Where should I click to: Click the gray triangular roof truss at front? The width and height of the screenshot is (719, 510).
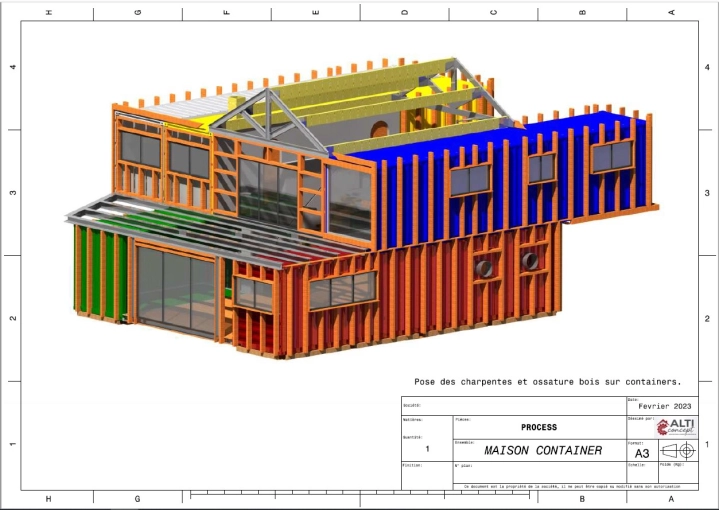coord(270,120)
